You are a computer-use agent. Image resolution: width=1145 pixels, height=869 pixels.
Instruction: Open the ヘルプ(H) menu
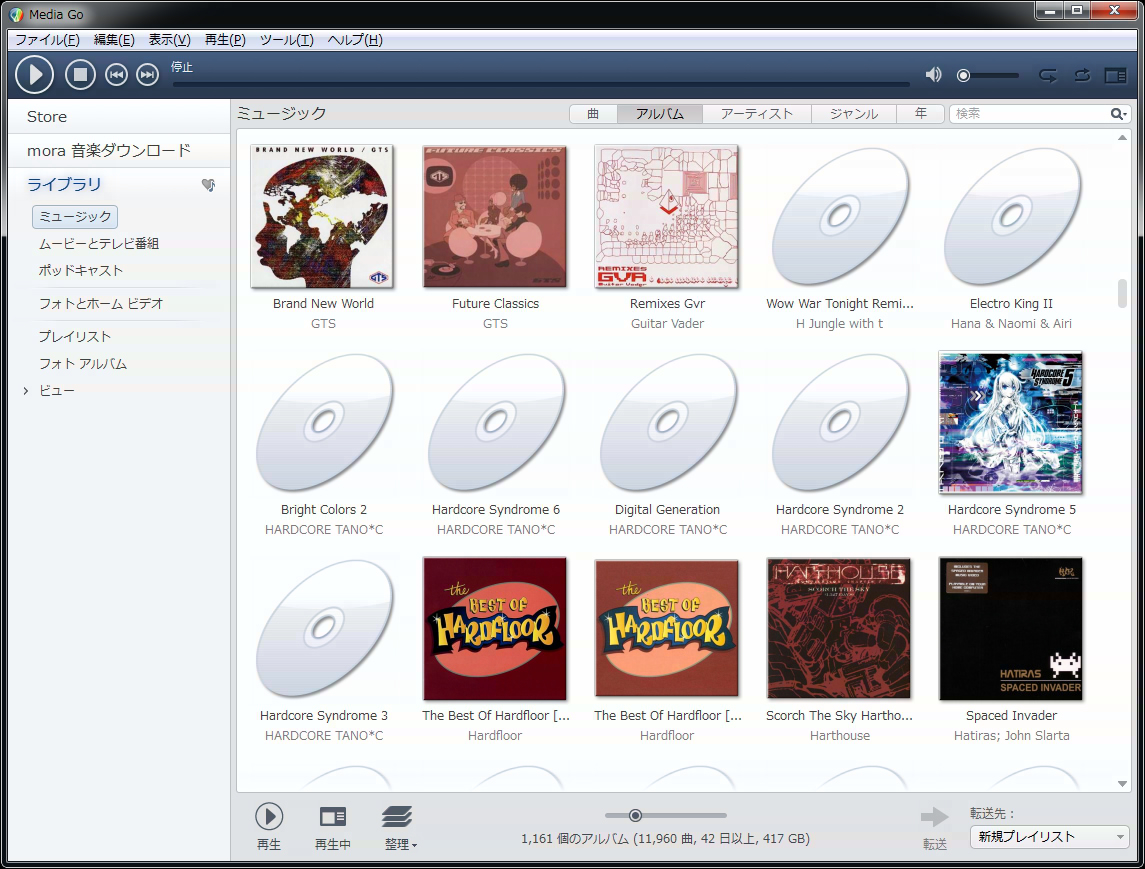355,39
